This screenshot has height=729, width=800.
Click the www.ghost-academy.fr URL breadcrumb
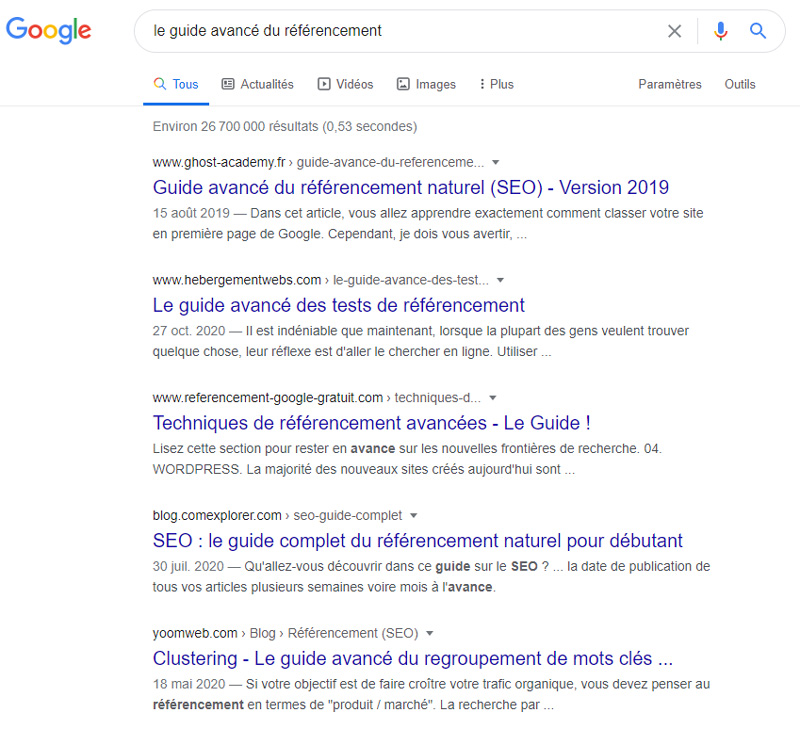pyautogui.click(x=318, y=162)
